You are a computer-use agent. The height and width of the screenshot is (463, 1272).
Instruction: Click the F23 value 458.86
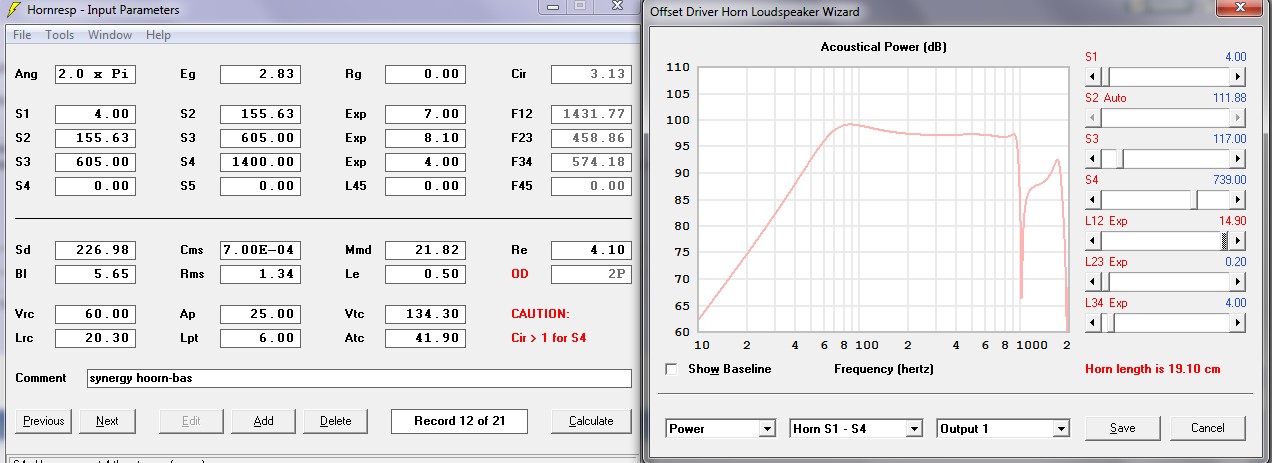tap(591, 138)
